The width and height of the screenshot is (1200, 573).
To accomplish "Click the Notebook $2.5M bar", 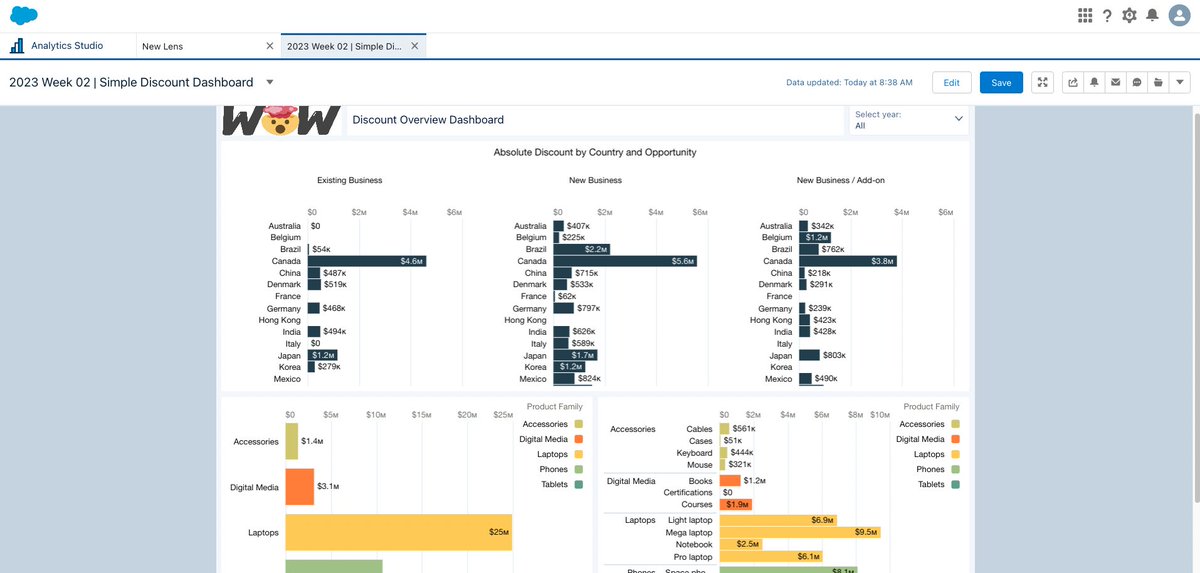I will tap(741, 544).
